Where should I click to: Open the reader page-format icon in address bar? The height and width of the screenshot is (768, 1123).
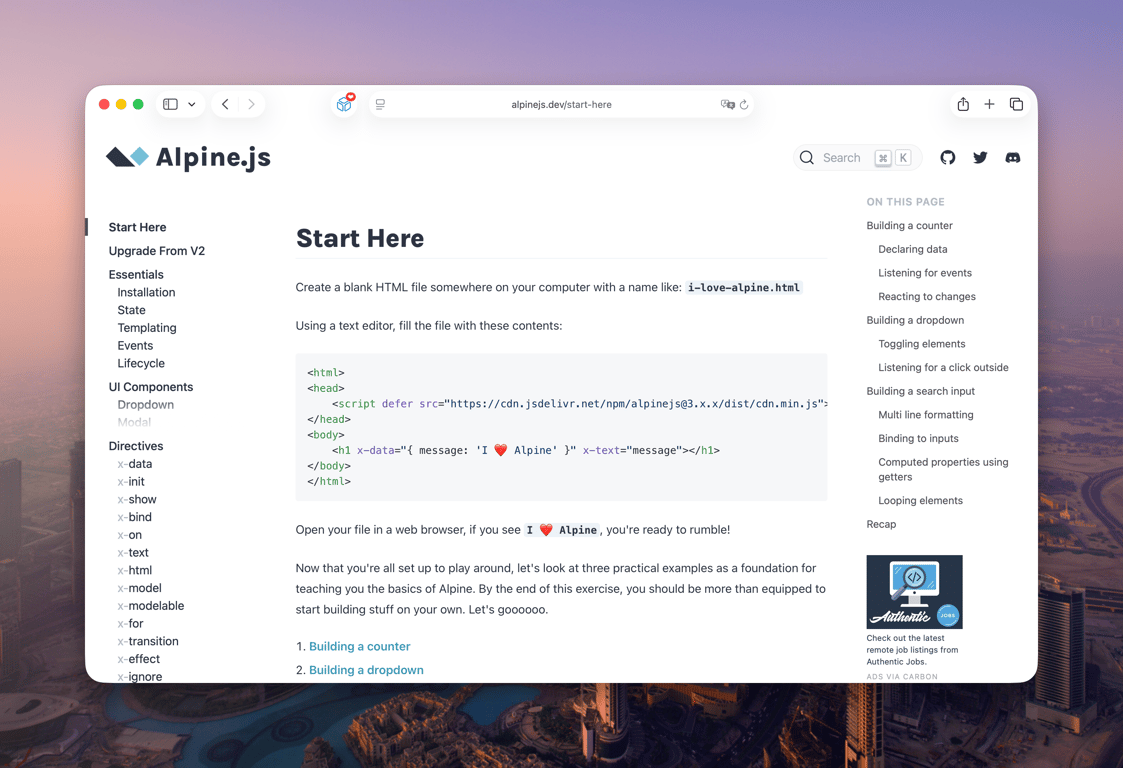click(380, 105)
